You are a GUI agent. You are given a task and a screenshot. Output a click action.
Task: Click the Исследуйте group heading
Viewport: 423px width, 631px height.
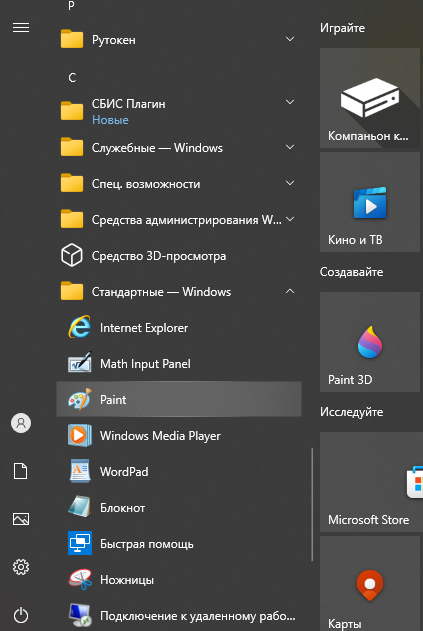351,412
